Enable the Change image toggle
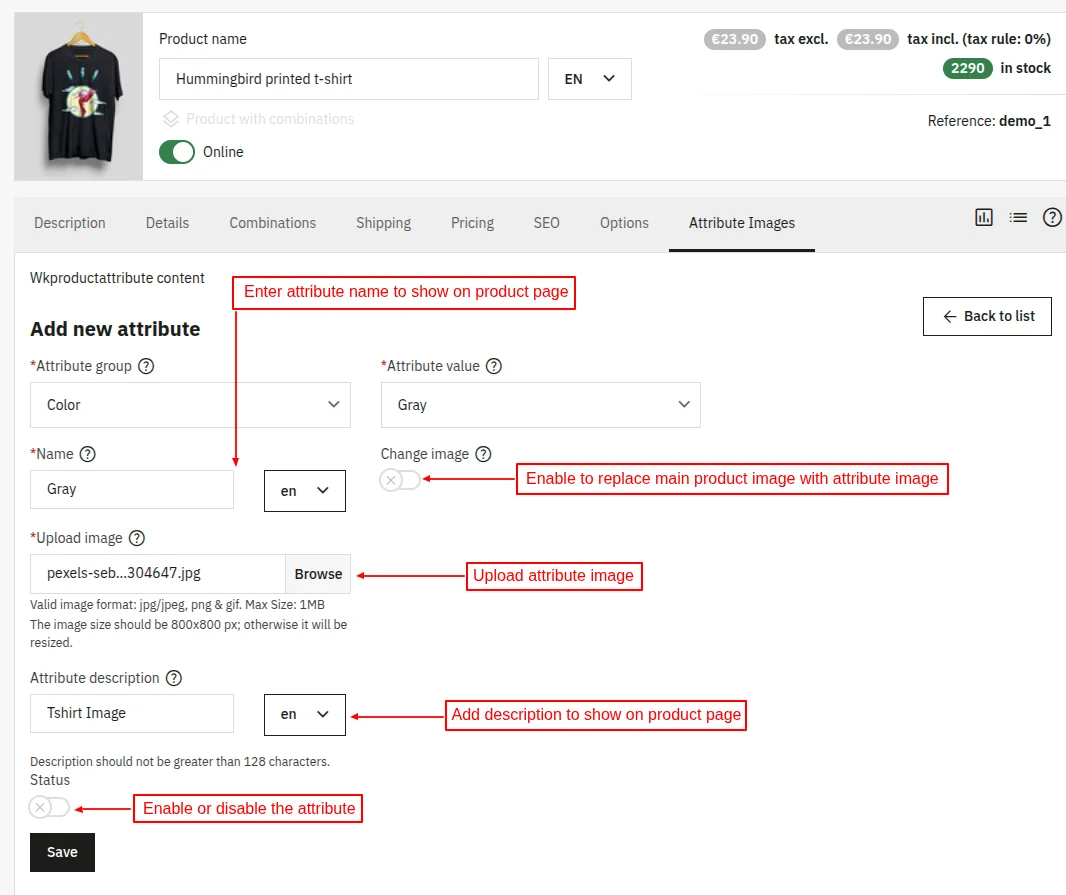 (x=399, y=480)
